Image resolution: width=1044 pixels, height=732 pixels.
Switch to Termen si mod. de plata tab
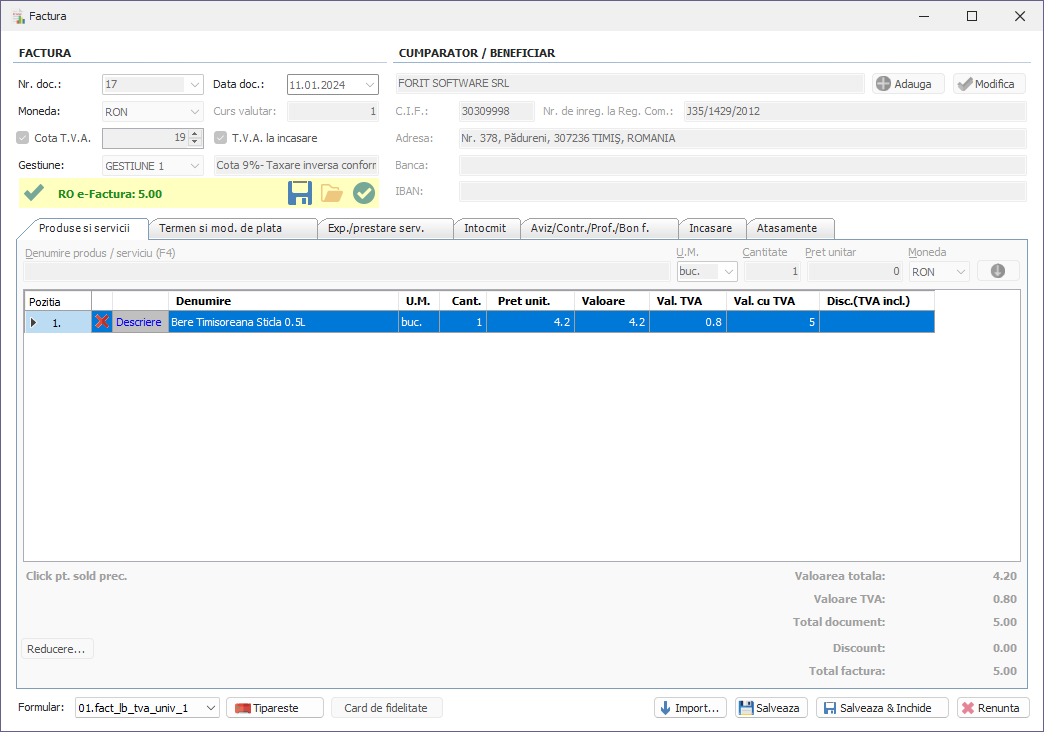[x=233, y=228]
